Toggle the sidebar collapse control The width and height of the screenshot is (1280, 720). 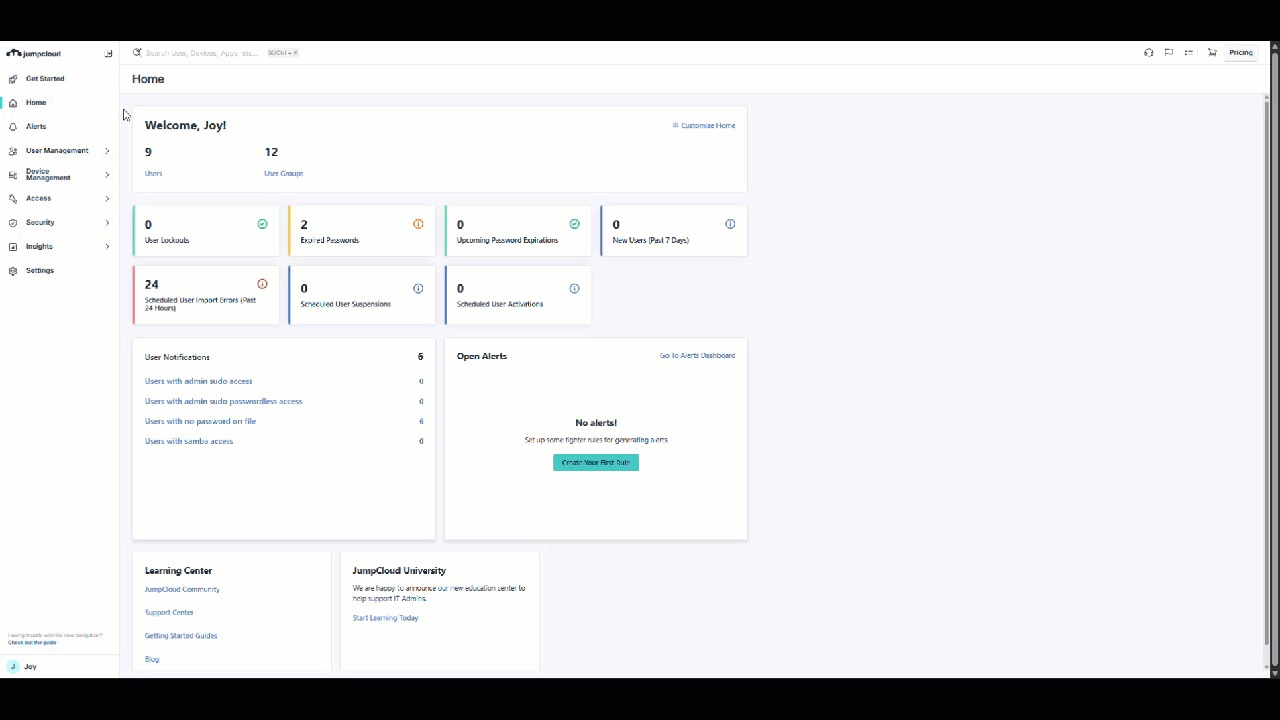tap(108, 53)
